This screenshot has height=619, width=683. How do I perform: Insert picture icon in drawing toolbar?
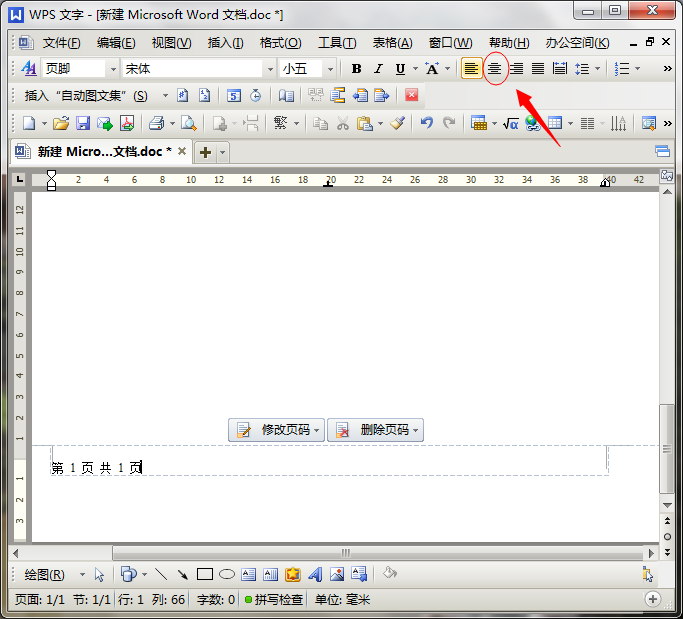click(x=337, y=575)
